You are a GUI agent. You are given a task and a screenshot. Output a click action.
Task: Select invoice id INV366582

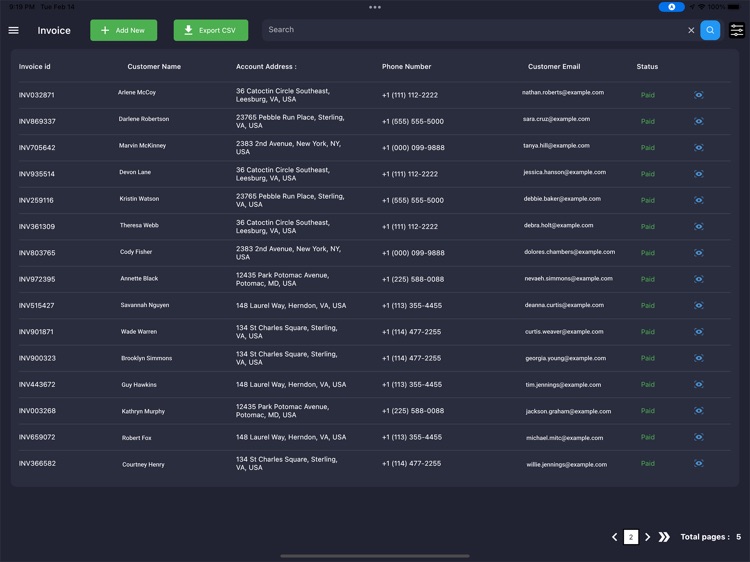[37, 463]
